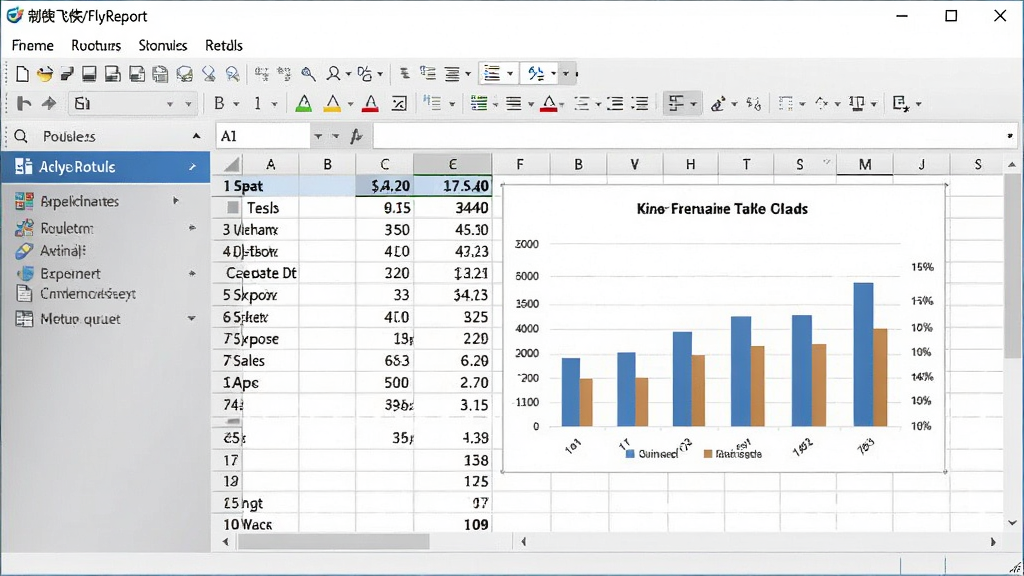Viewport: 1024px width, 576px height.
Task: Click the select-all corner of the grid
Action: 231,164
